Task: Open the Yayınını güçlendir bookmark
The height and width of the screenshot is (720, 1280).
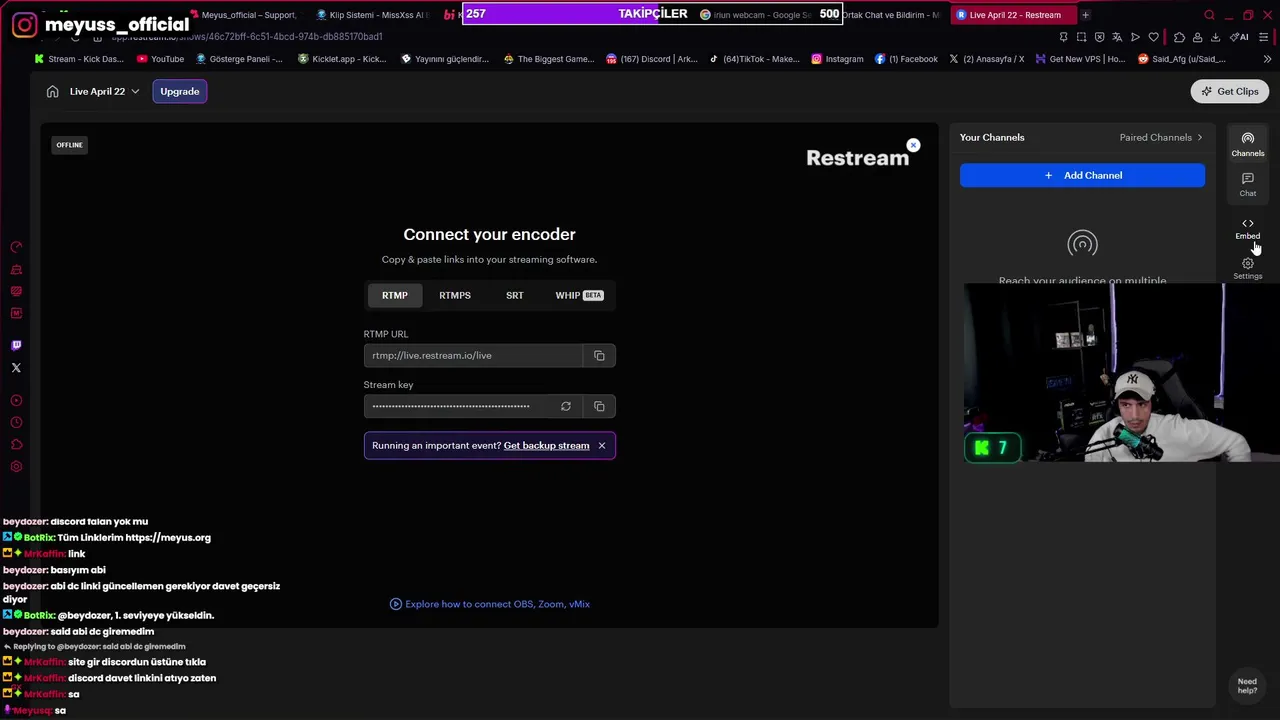Action: (445, 59)
